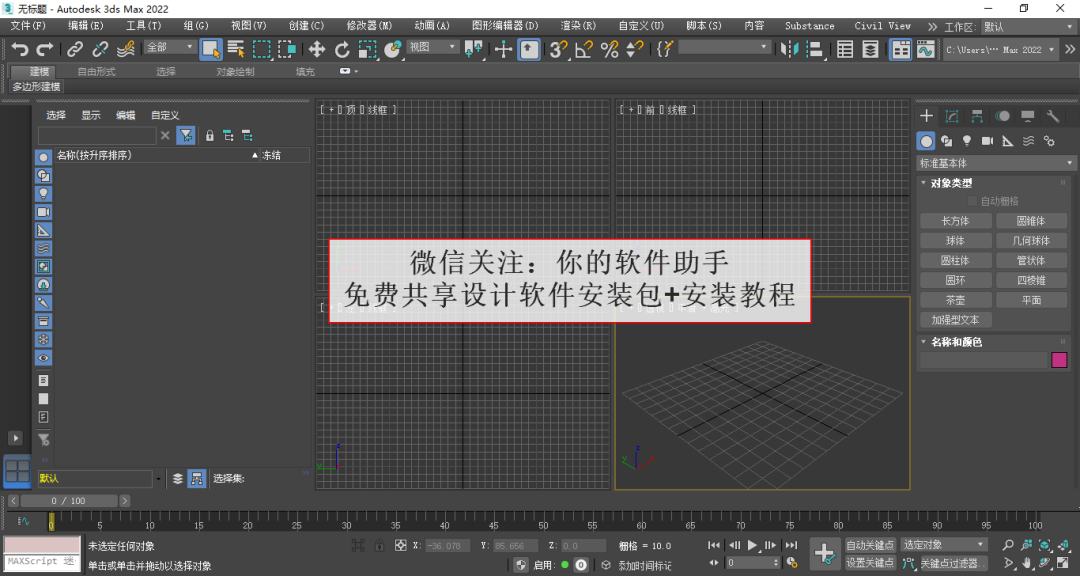Toggle the Selection Lock padlock in status bar
Screen dimensions: 1080x576
pos(379,546)
